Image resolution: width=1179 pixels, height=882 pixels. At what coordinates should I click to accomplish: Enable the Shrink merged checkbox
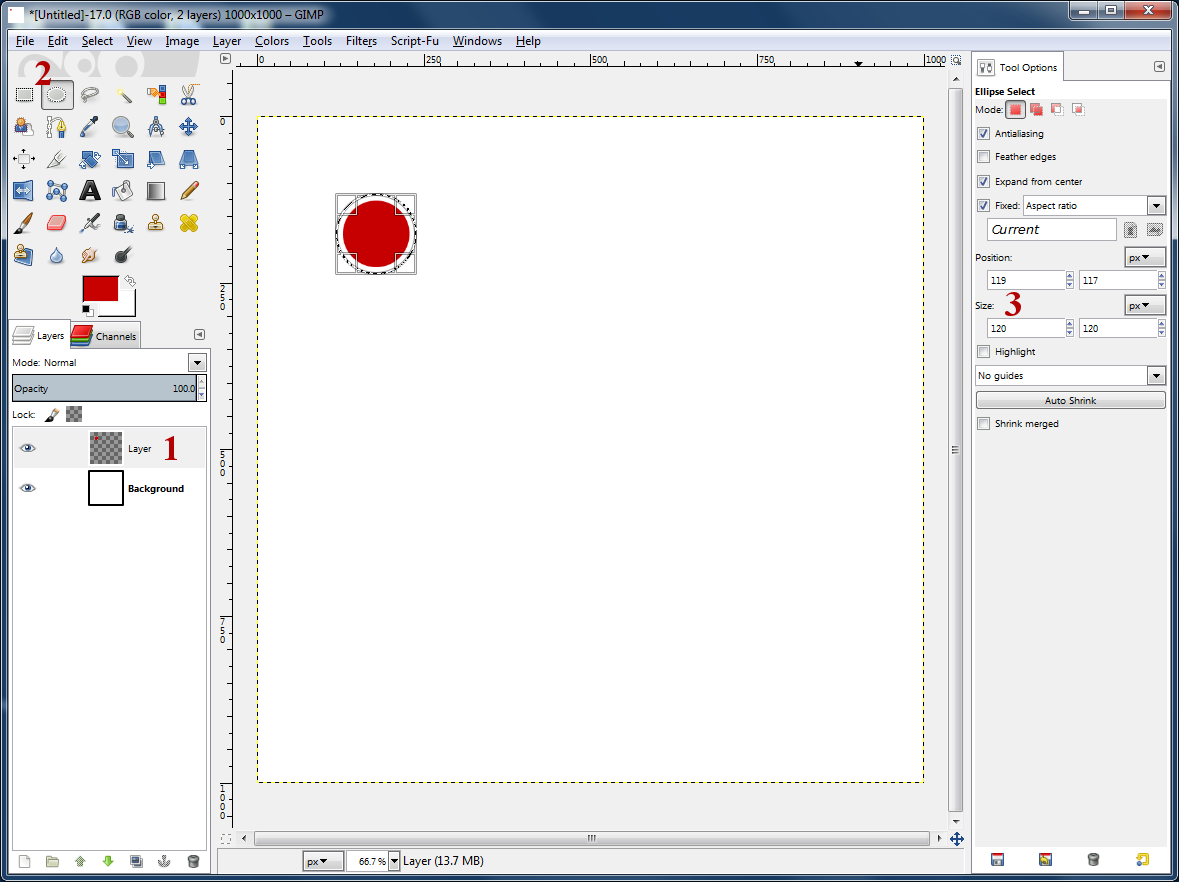click(984, 423)
